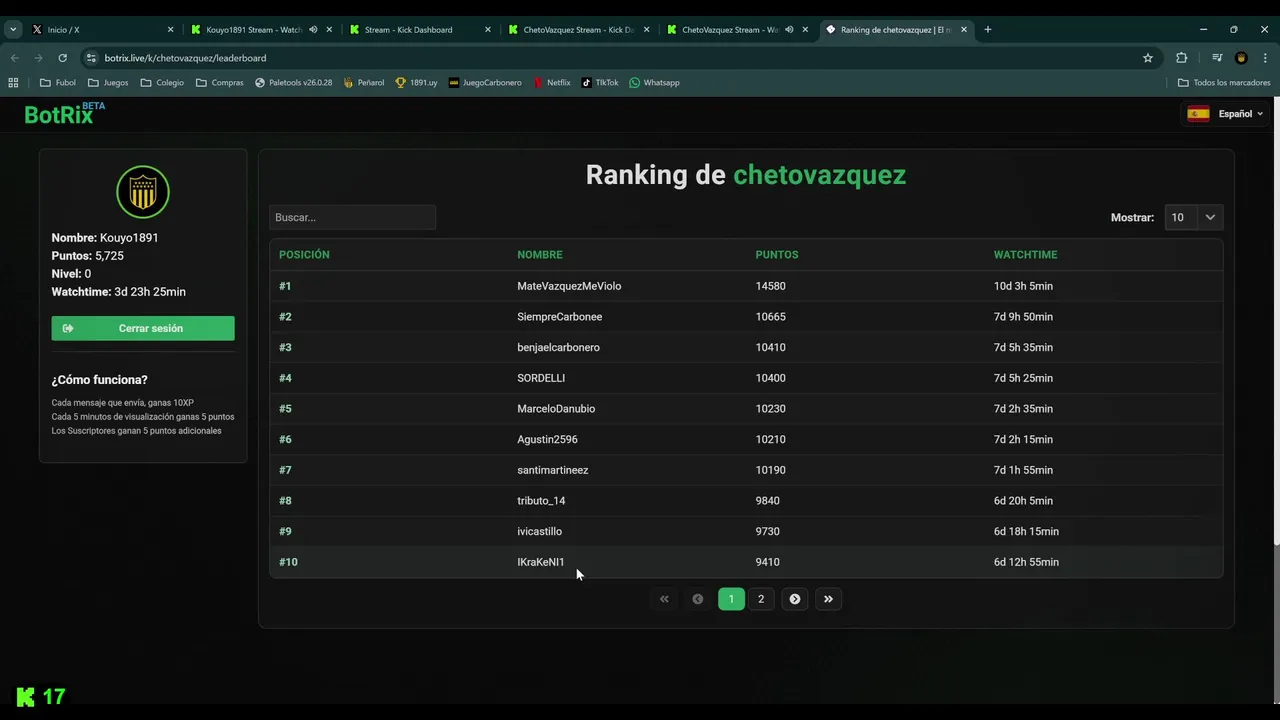Viewport: 1280px width, 720px height.
Task: Open the Paletools v26.0.28 bookmark
Action: tap(293, 83)
